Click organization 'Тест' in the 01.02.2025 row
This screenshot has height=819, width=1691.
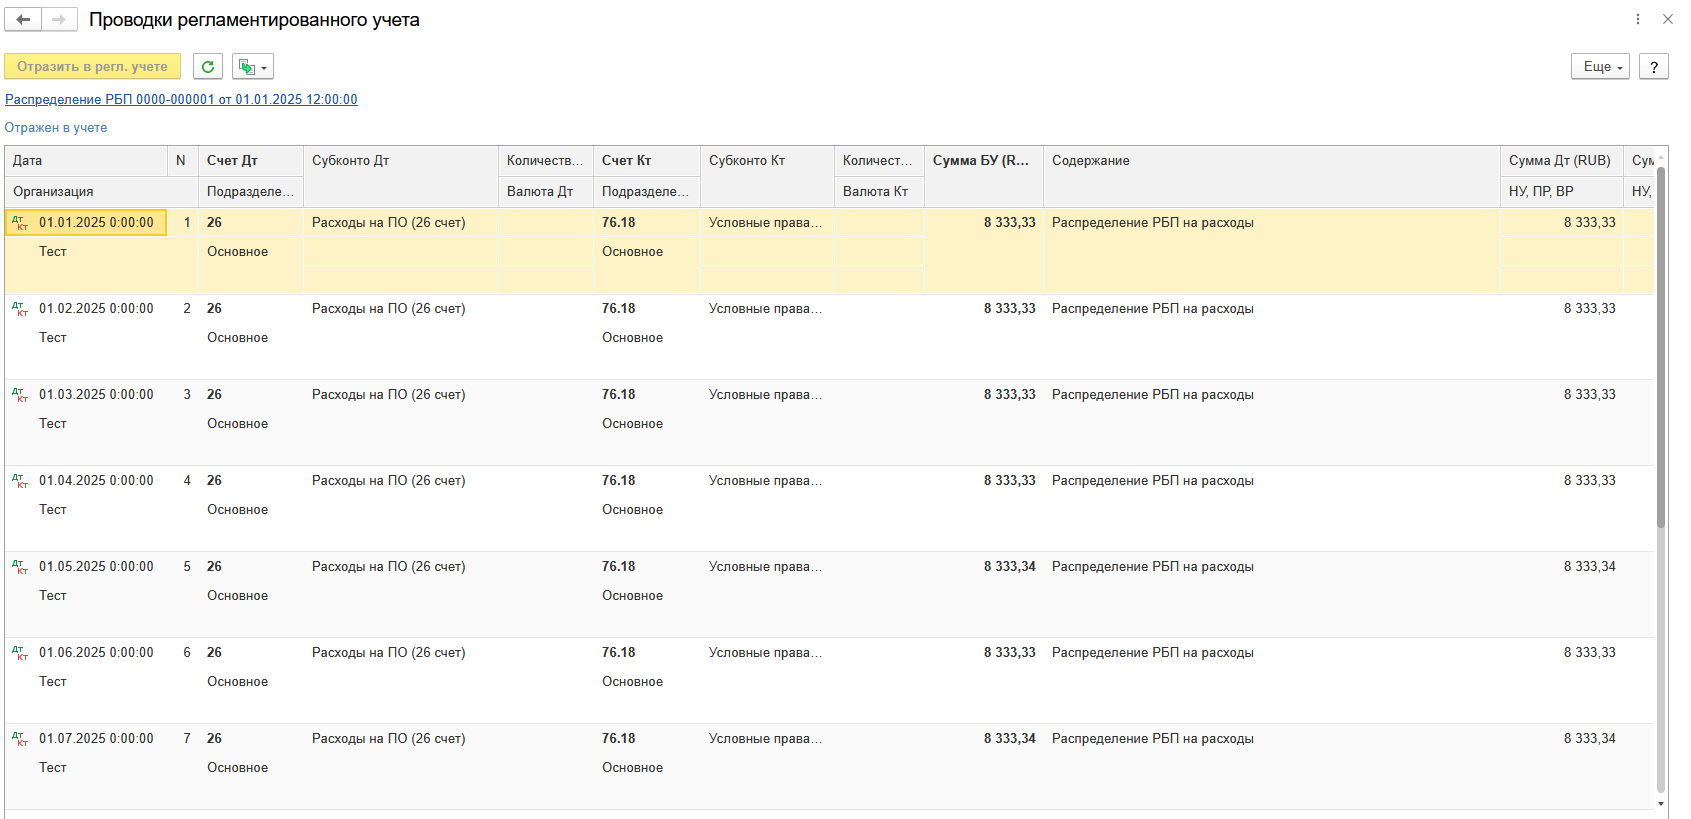point(53,337)
